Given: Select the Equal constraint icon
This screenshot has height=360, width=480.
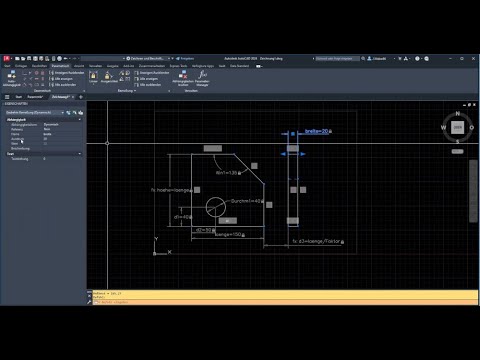Looking at the screenshot, I should [x=42, y=85].
